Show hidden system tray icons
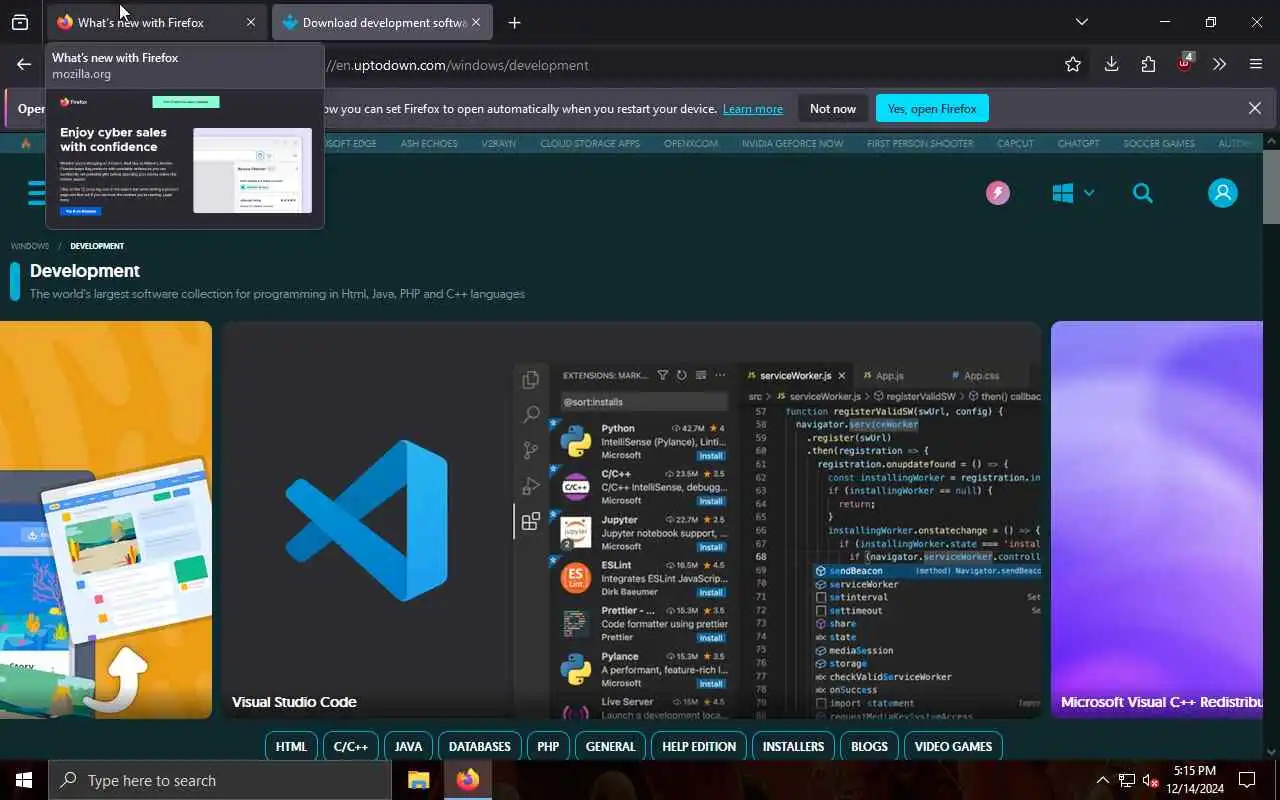Image resolution: width=1280 pixels, height=800 pixels. pyautogui.click(x=1103, y=780)
